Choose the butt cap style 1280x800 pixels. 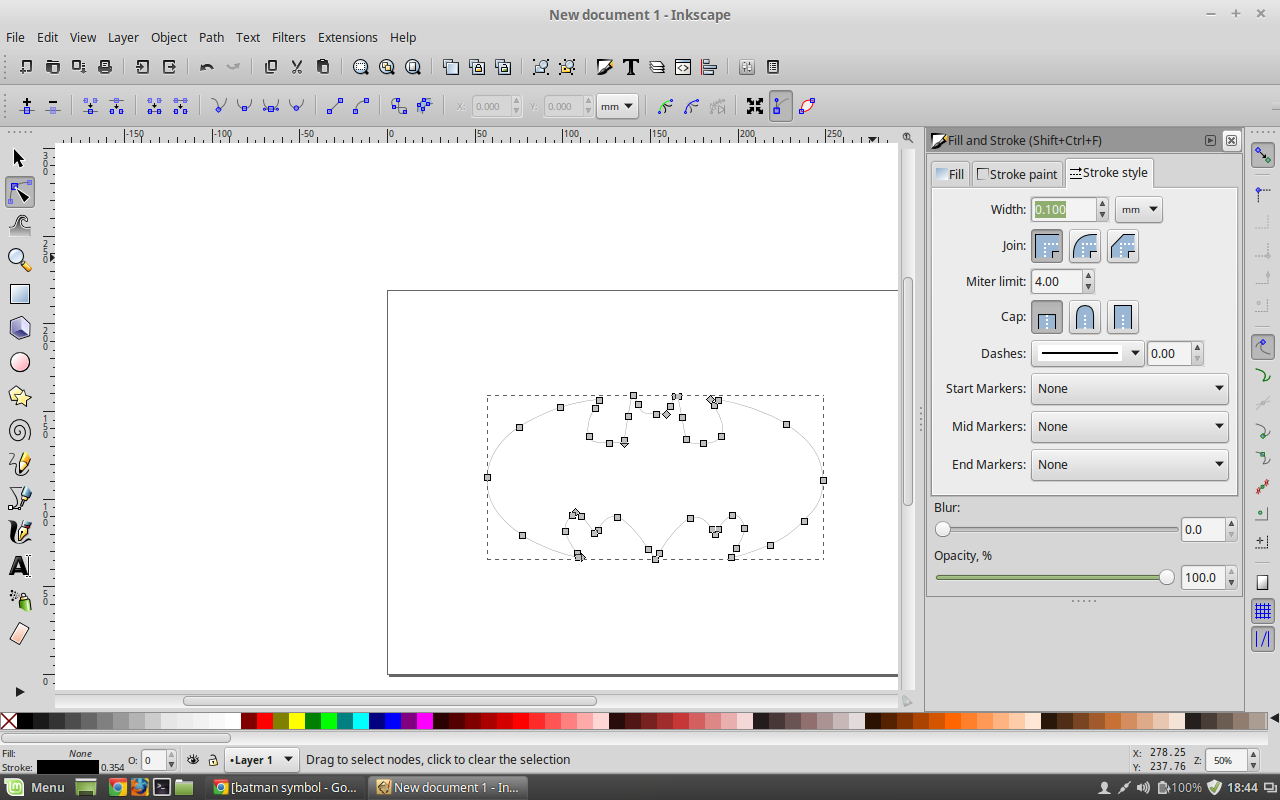[x=1047, y=318]
